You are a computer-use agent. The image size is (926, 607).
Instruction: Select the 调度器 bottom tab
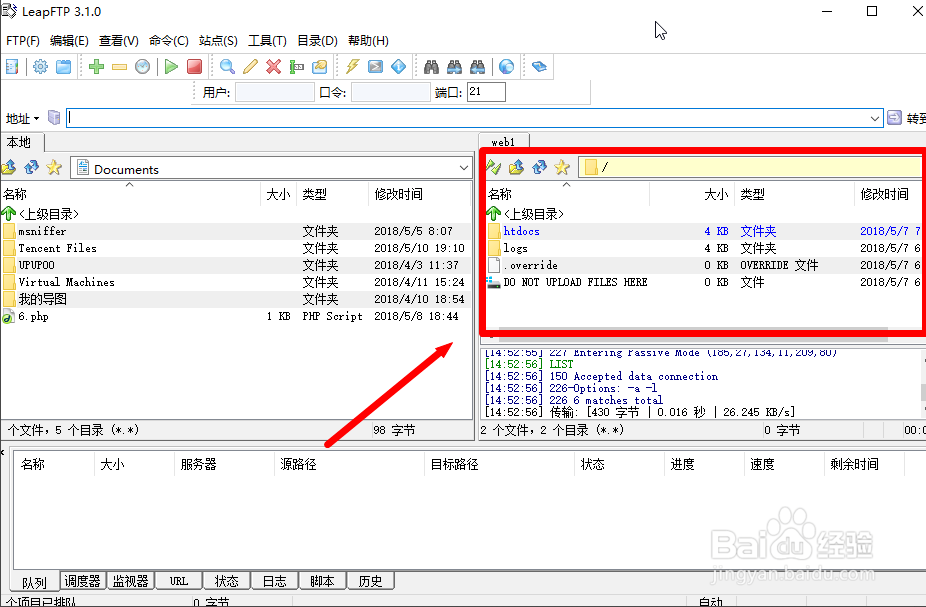83,581
